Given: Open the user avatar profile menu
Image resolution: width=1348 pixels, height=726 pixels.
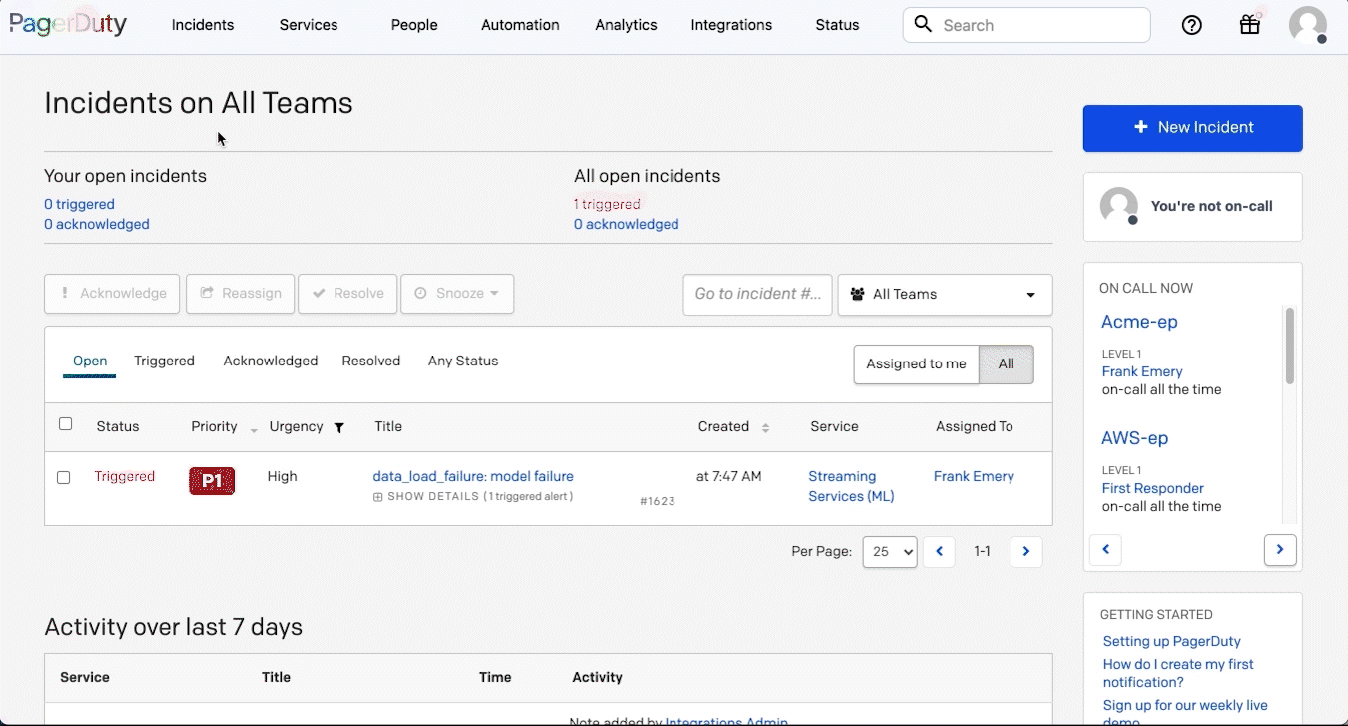Looking at the screenshot, I should [1308, 25].
